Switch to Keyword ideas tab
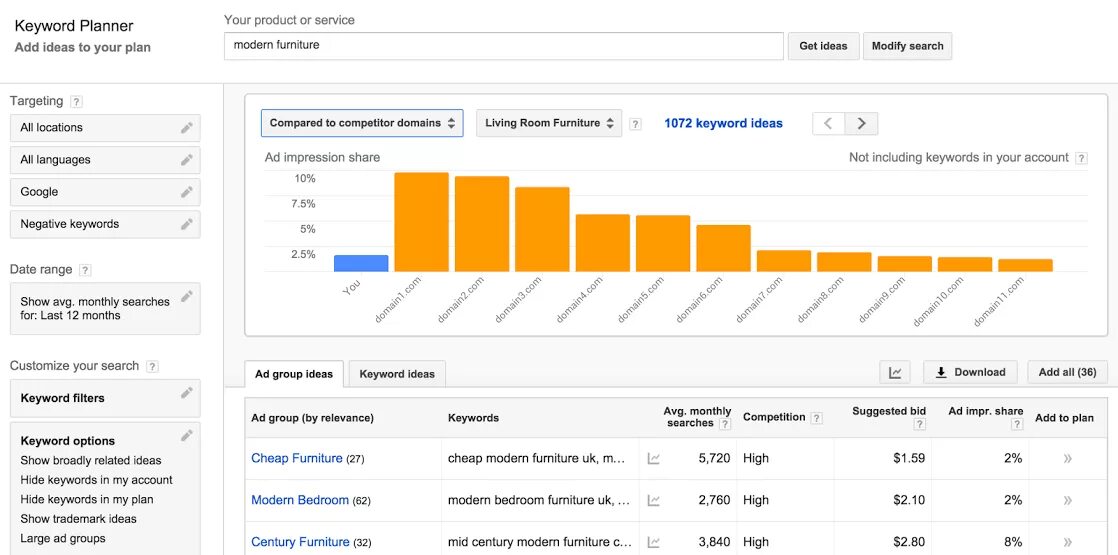 pos(397,374)
